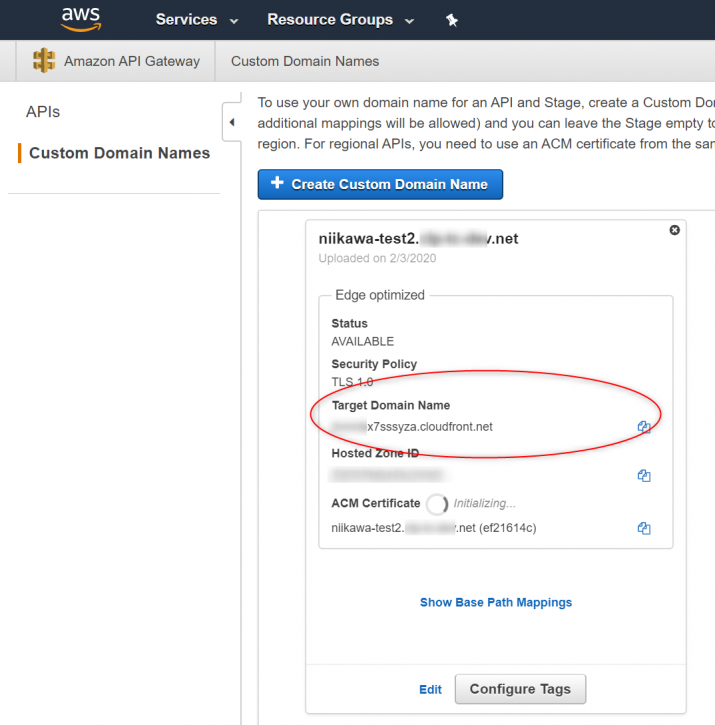Click Create Custom Domain Name button
Image resolution: width=715 pixels, height=725 pixels.
click(x=380, y=184)
